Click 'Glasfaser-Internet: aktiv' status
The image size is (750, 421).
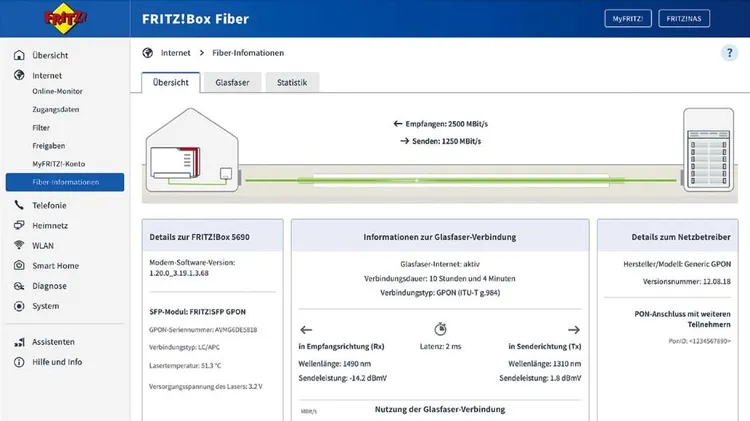tap(440, 264)
